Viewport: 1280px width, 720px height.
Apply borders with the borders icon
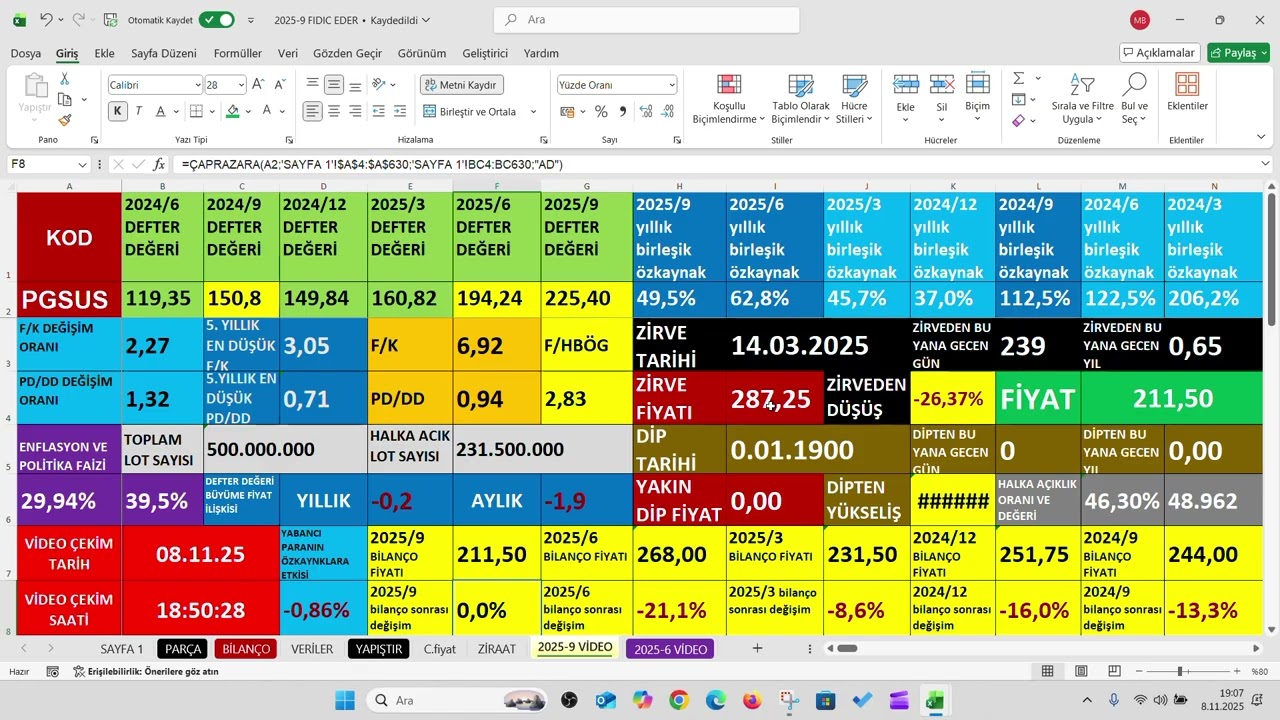click(x=196, y=111)
